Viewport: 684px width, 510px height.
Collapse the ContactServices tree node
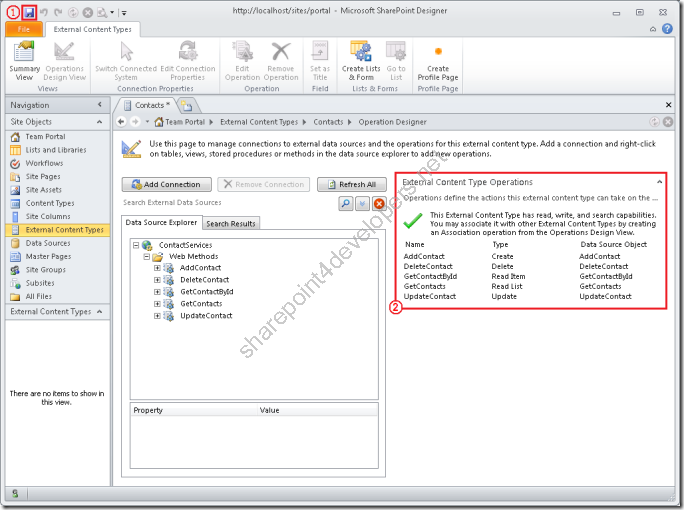tap(136, 245)
